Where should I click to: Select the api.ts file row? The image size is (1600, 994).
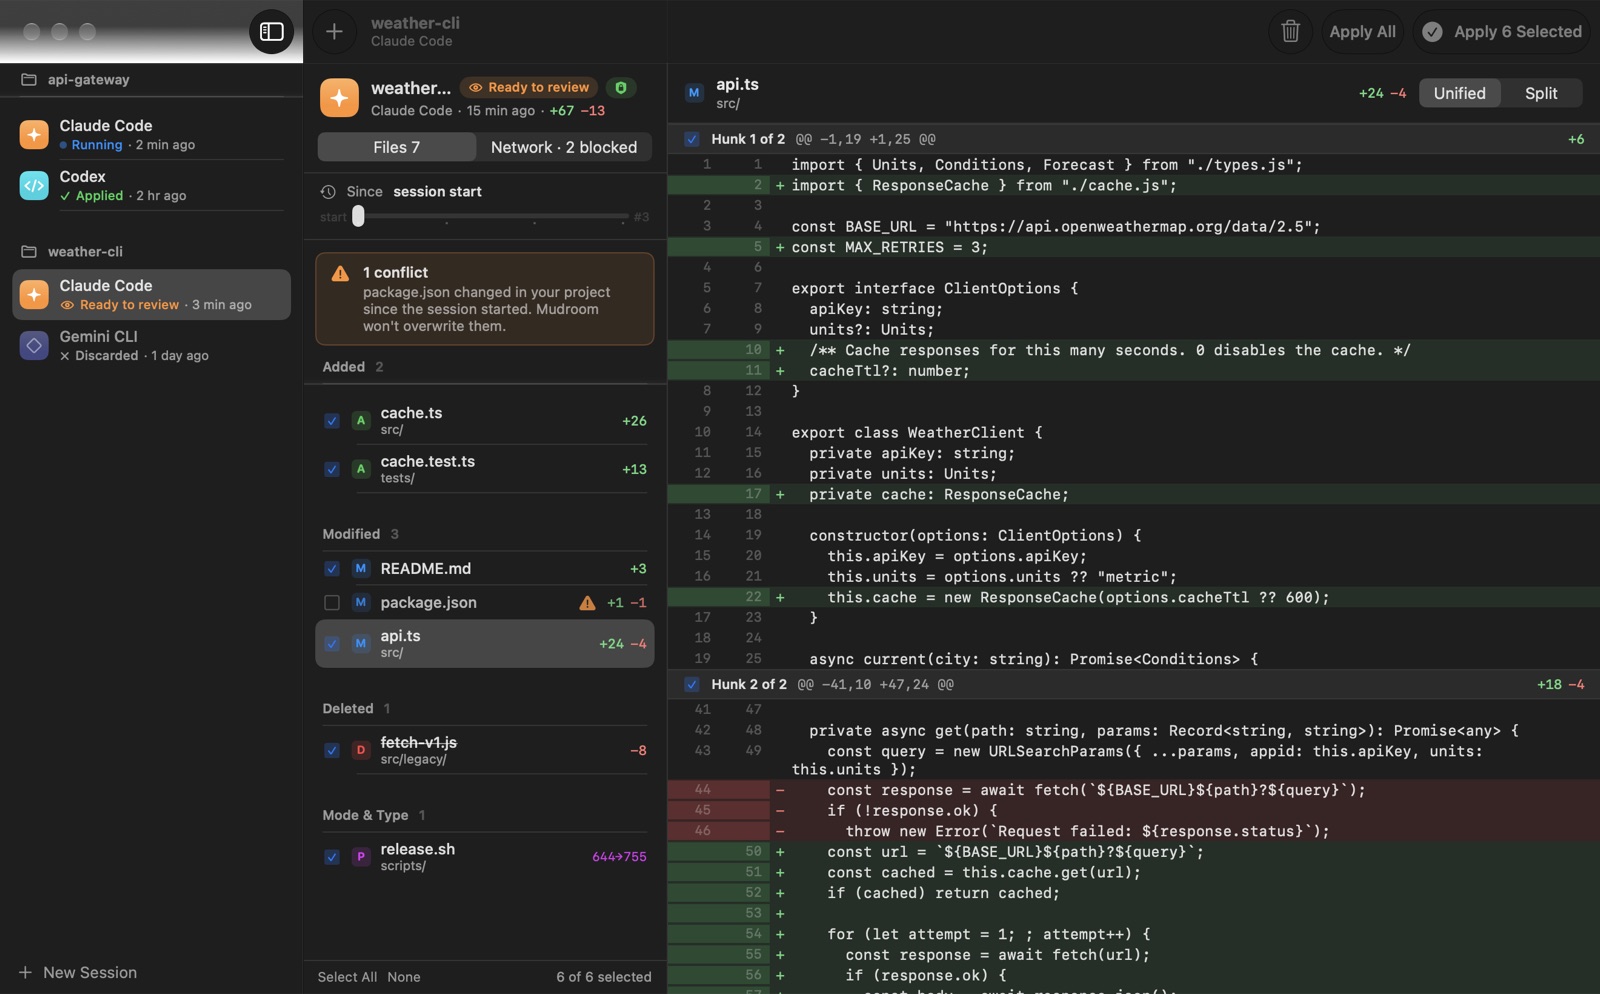(485, 644)
